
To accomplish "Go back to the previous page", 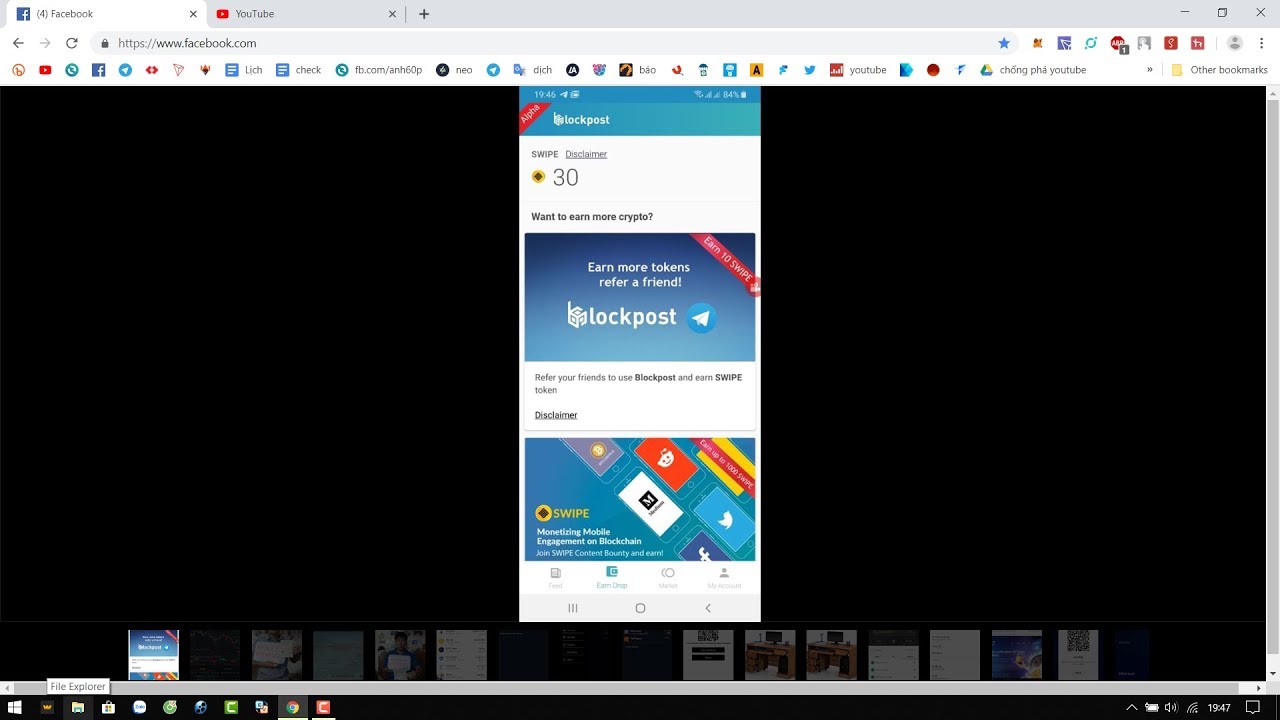I will click(18, 43).
